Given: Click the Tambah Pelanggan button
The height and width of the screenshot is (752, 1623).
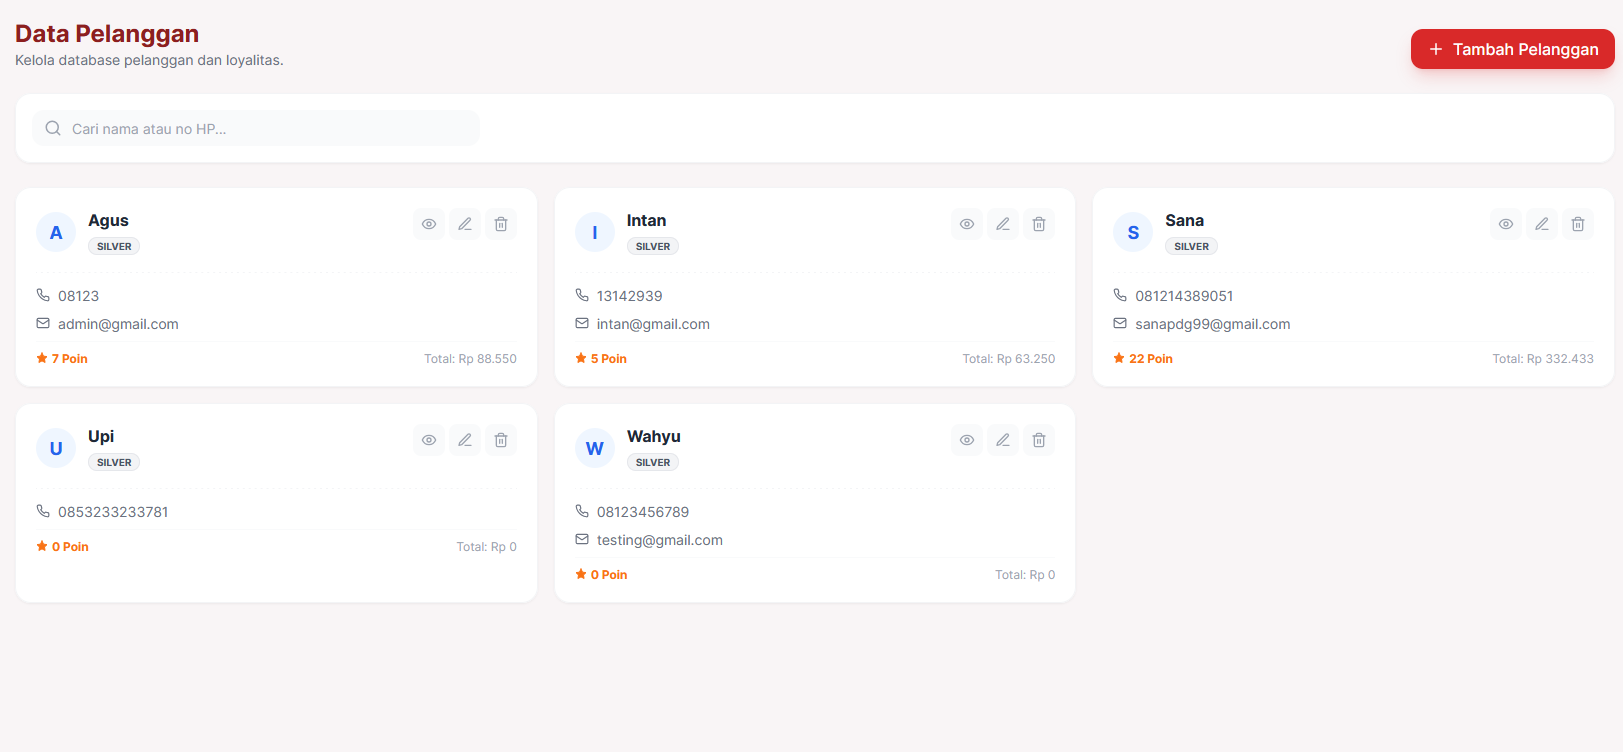Looking at the screenshot, I should pos(1512,49).
